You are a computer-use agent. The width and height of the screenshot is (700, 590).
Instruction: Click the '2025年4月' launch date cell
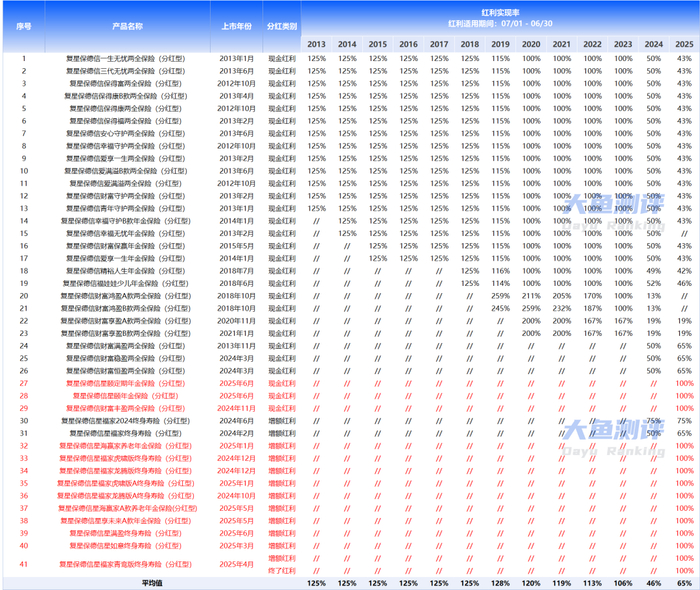point(237,565)
